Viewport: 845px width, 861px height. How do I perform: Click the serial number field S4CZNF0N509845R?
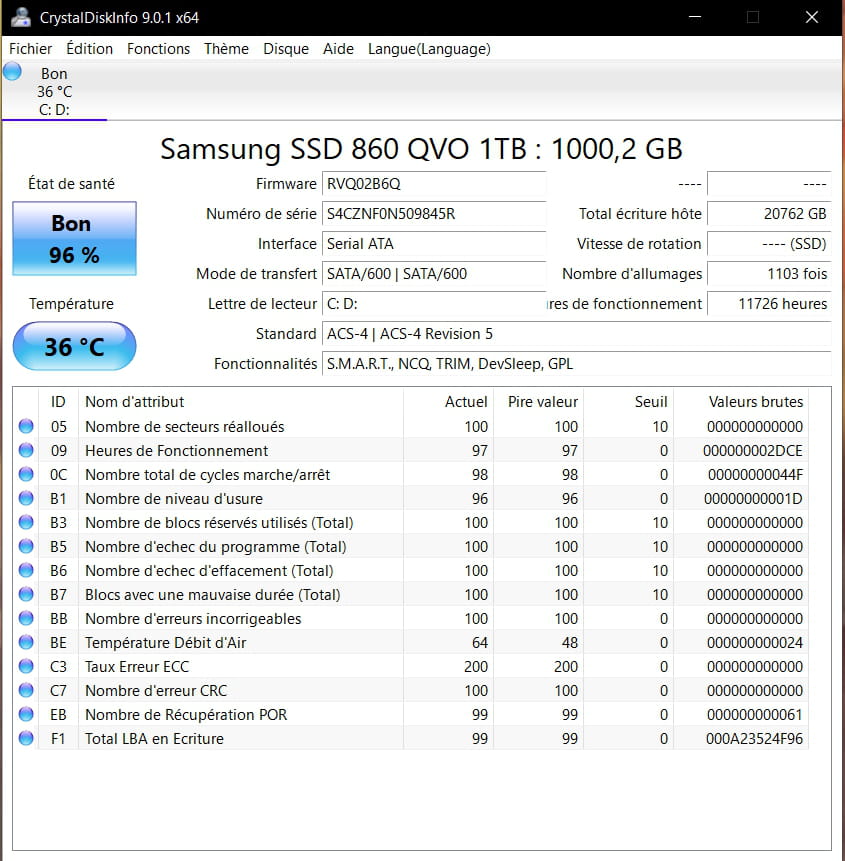(434, 214)
